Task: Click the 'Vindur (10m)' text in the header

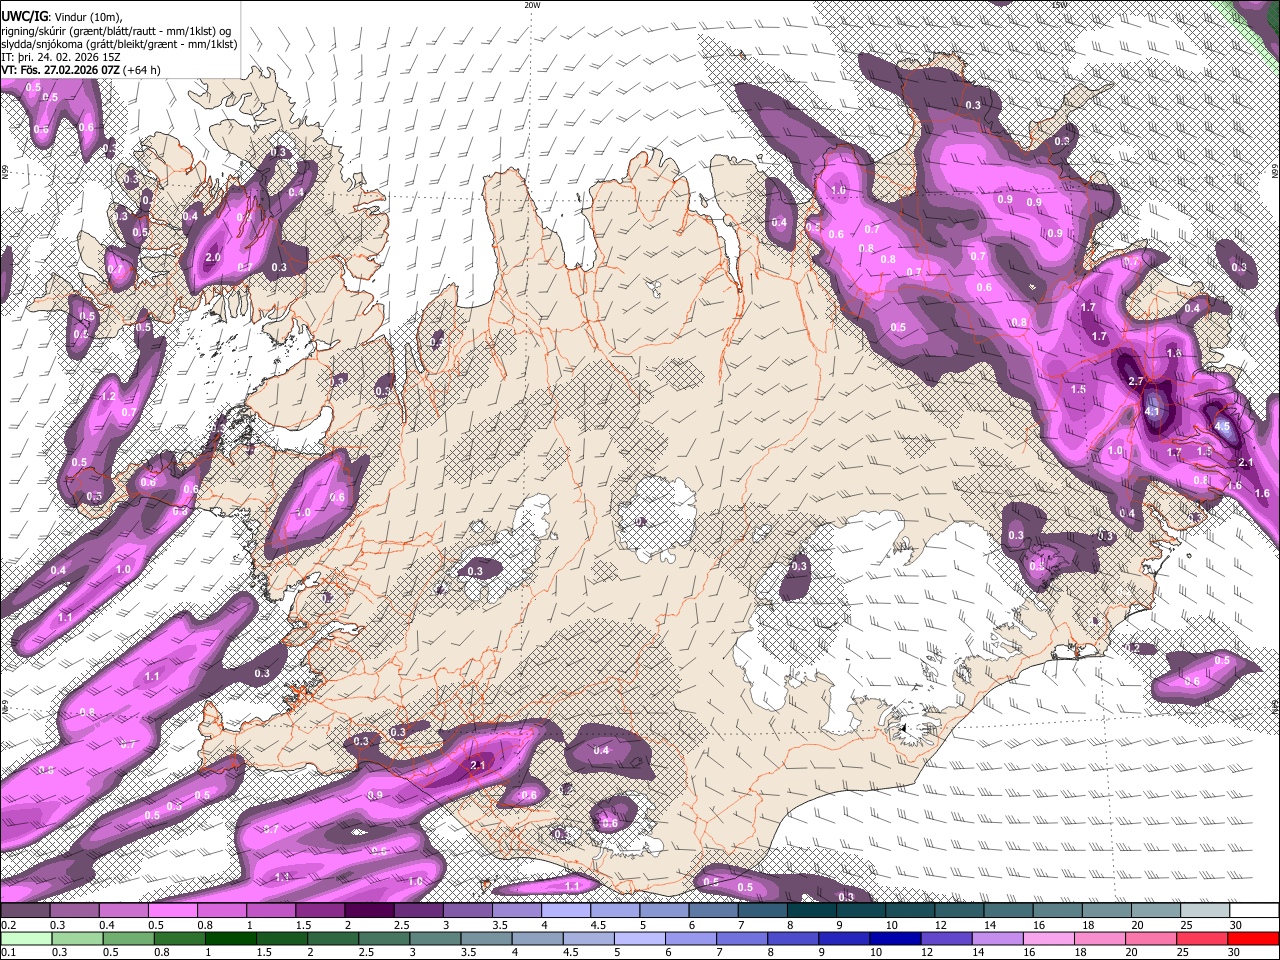Action: point(86,17)
